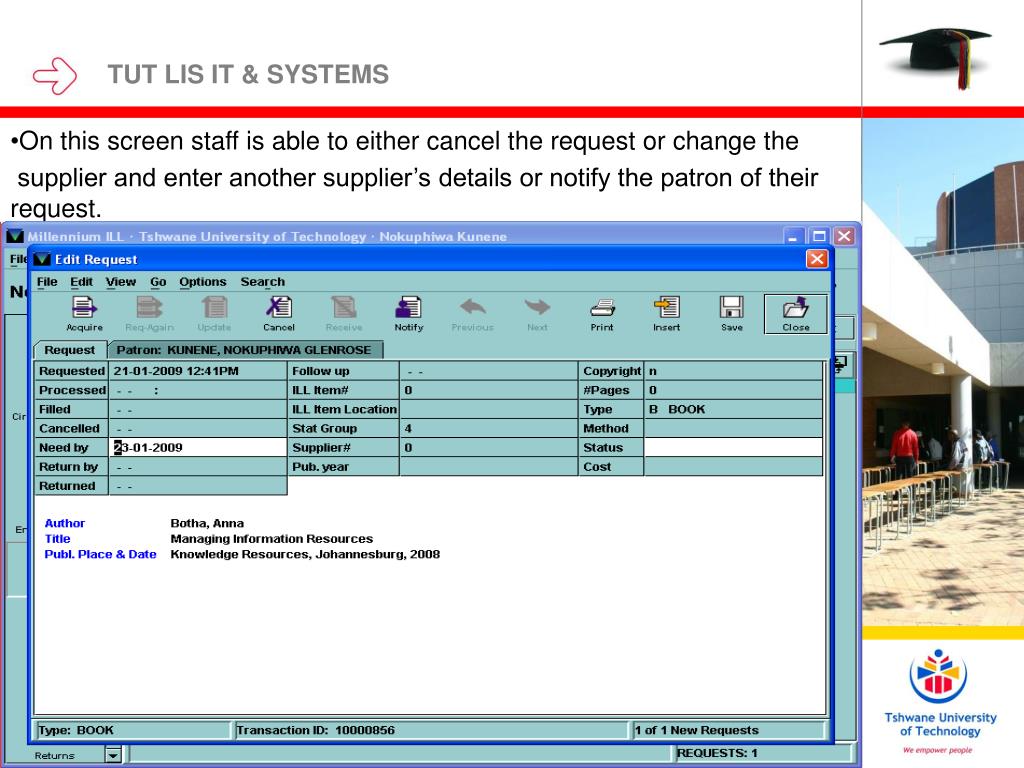1024x768 pixels.
Task: Click the Cost value field
Action: point(733,467)
